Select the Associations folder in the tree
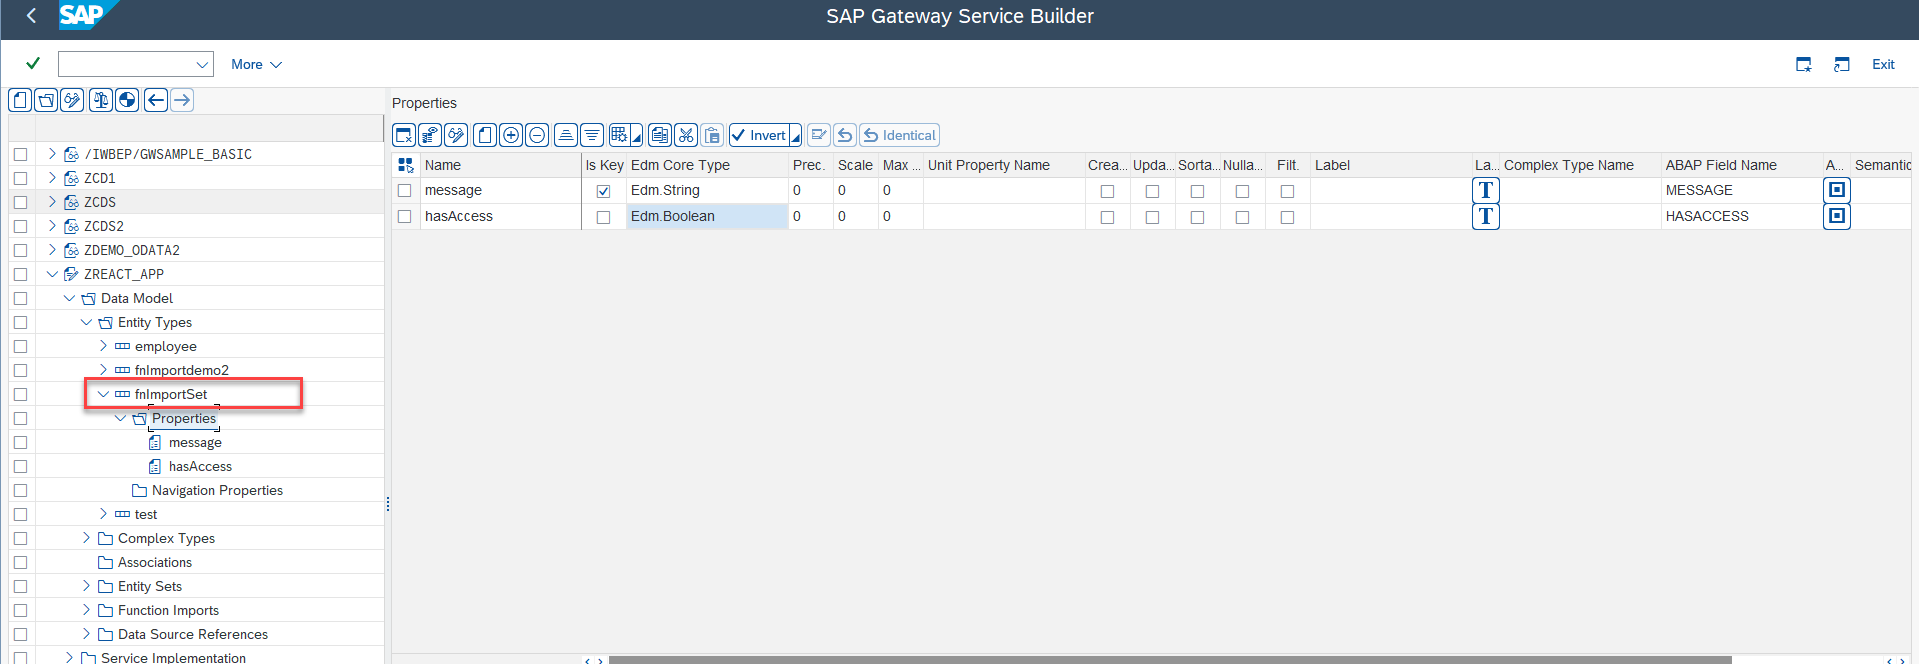The image size is (1919, 664). (x=155, y=562)
